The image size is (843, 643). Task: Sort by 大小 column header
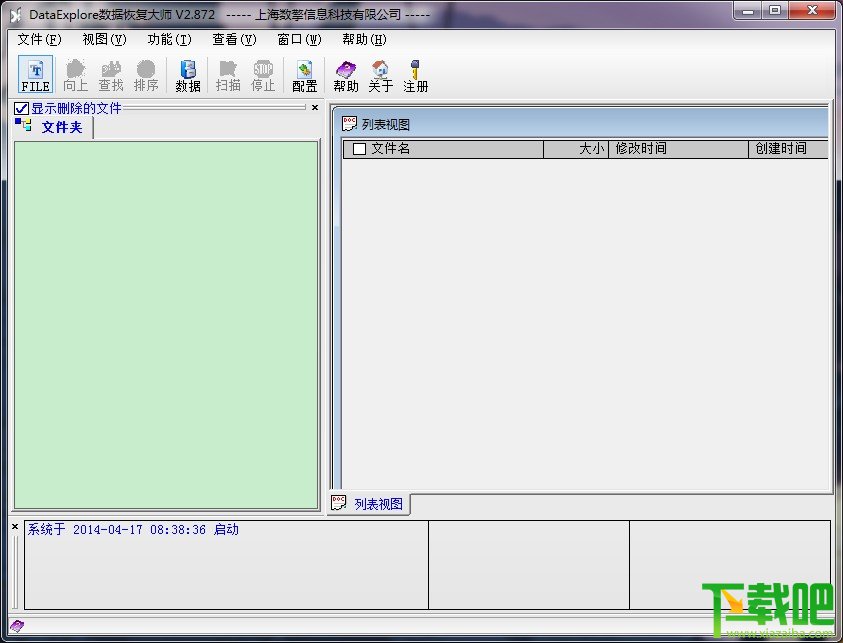coord(576,149)
